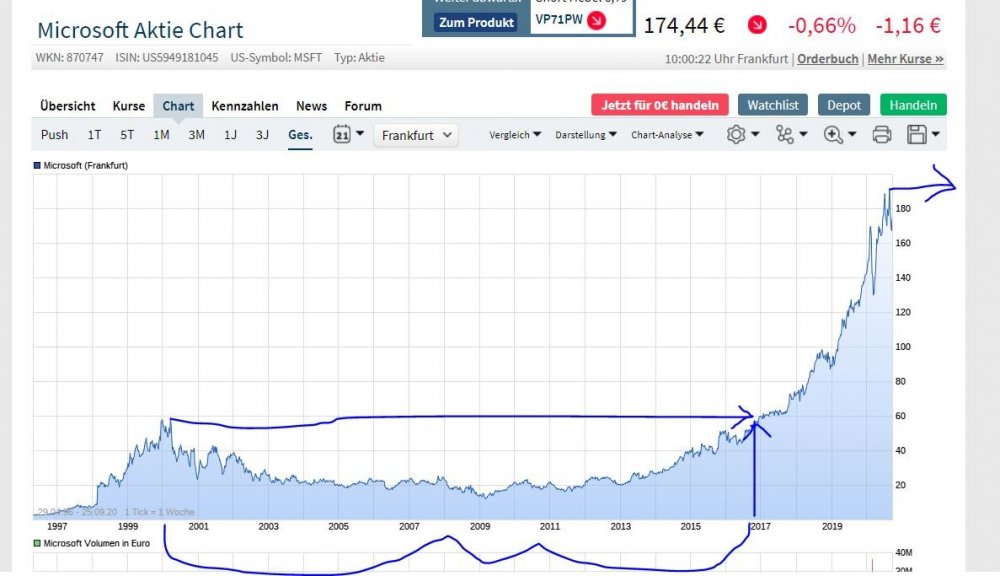This screenshot has width=1000, height=576.
Task: Toggle Push live updates
Action: [x=55, y=134]
